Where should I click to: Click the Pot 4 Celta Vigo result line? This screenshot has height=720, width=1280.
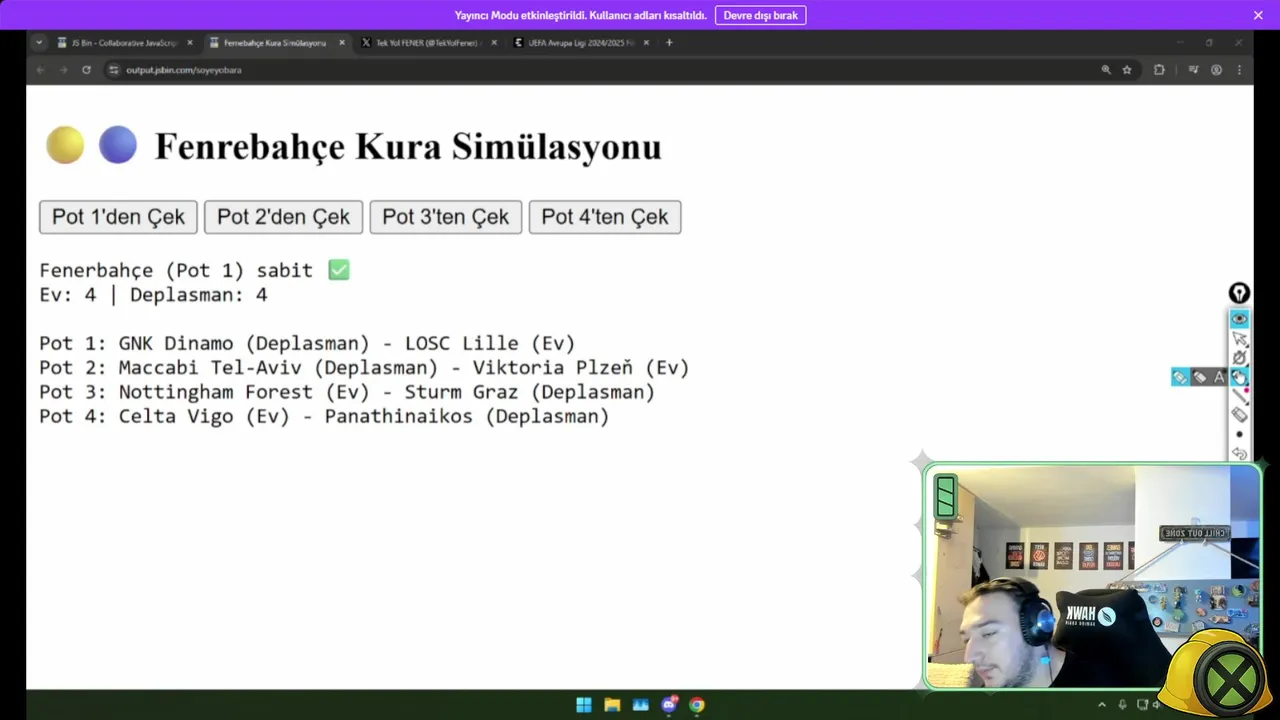point(324,416)
